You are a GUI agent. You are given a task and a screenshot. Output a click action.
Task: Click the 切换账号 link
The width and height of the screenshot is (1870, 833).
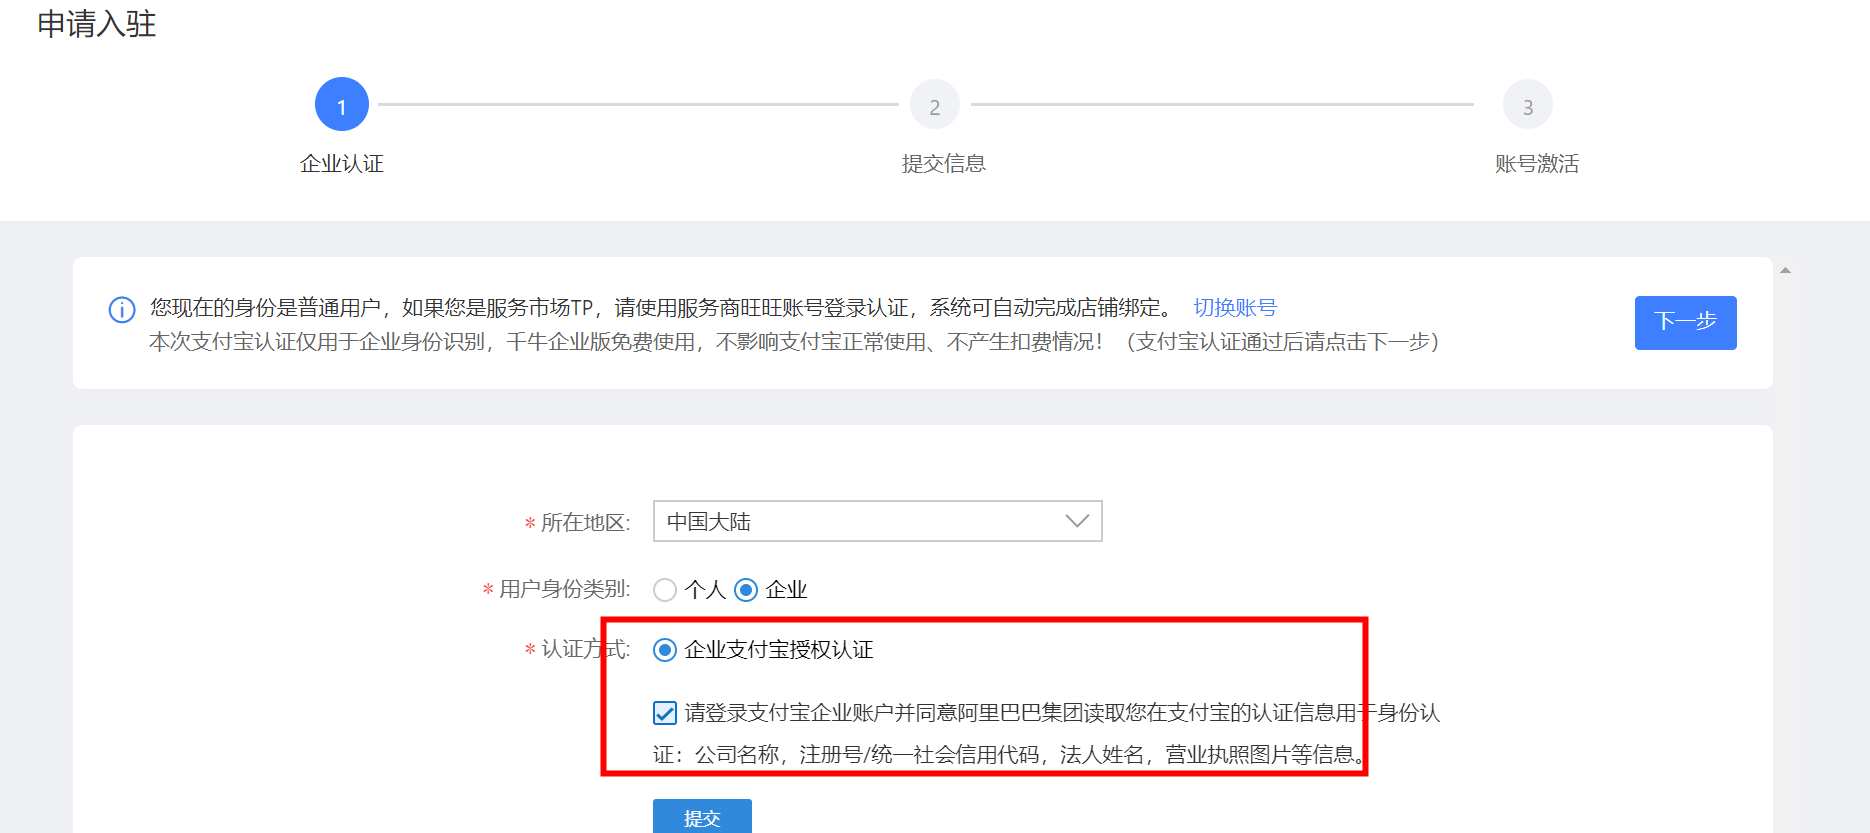[x=1235, y=307]
